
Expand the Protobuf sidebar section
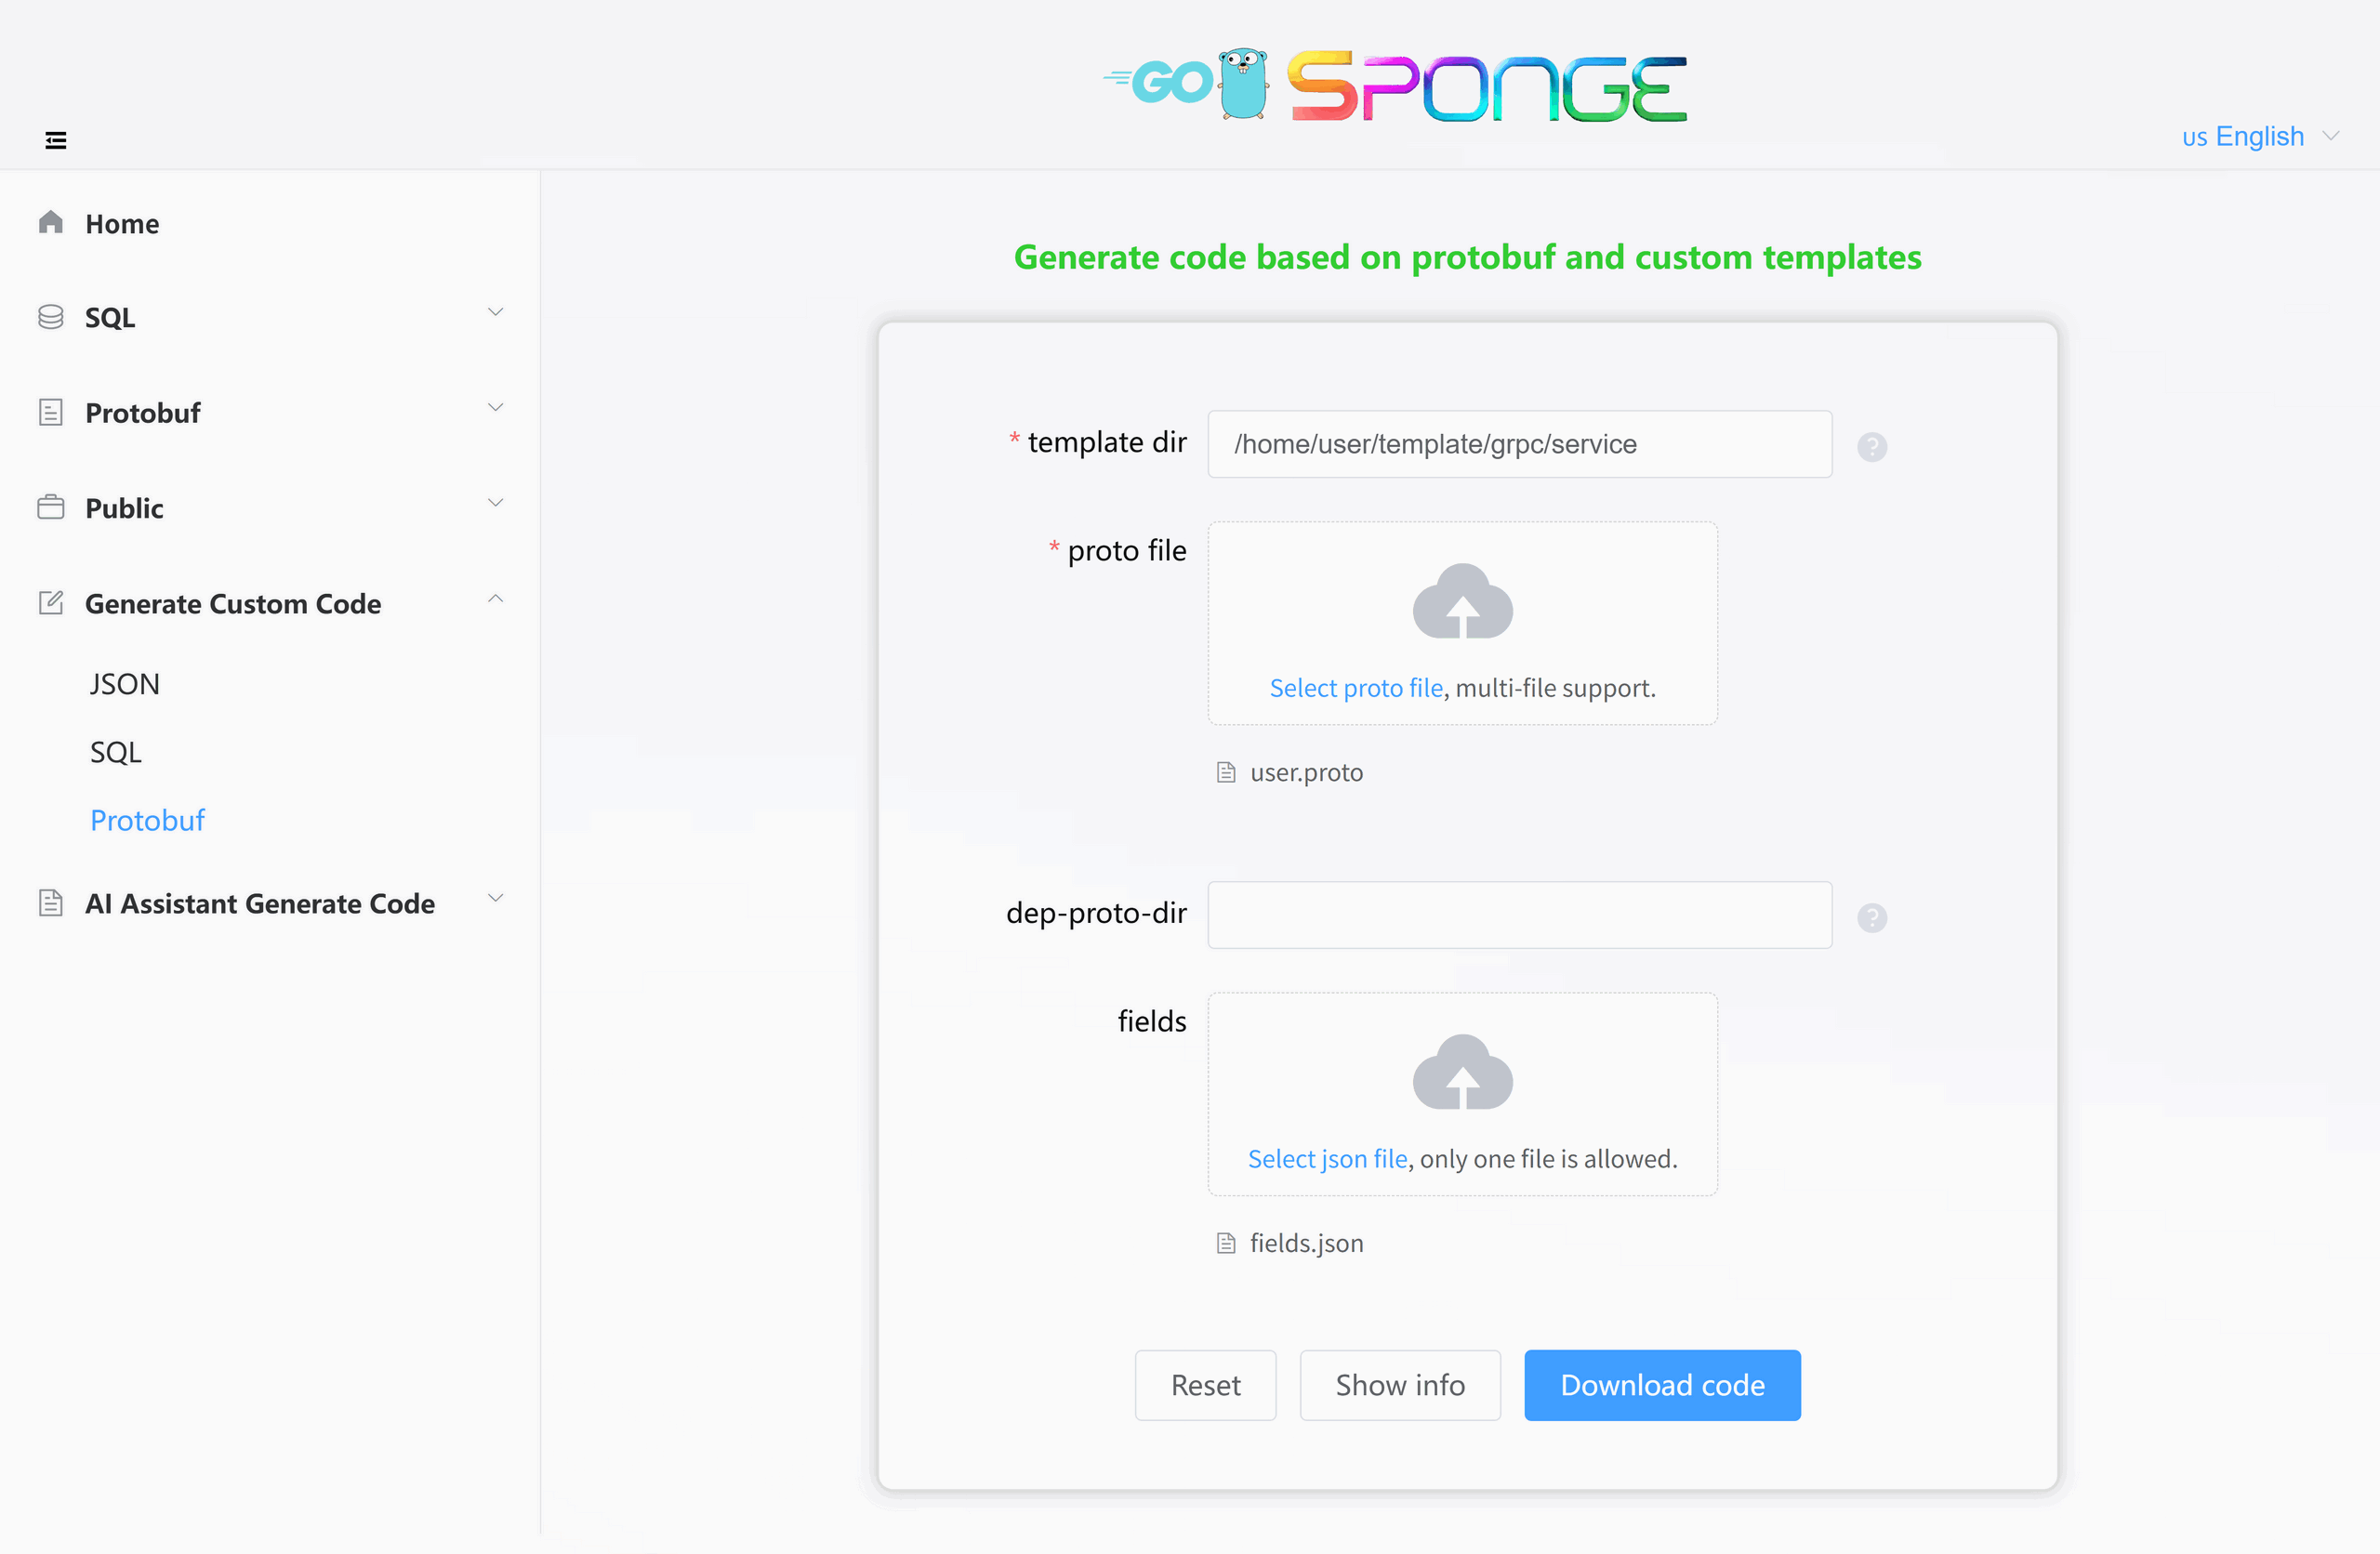coord(270,412)
